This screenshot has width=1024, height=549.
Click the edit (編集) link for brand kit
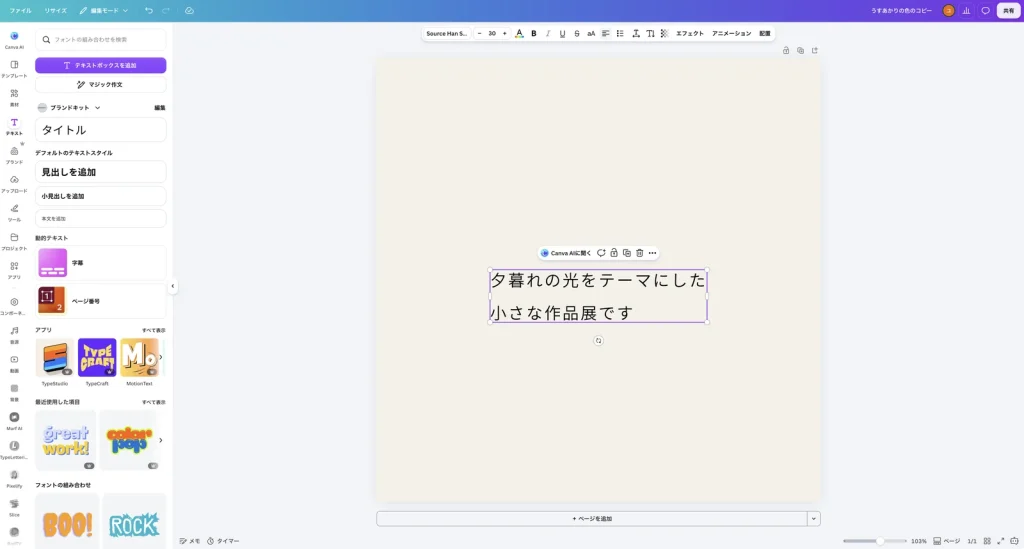coord(159,108)
